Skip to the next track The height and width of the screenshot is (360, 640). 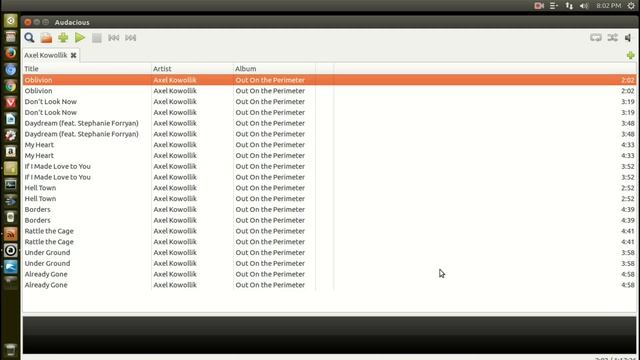click(131, 38)
